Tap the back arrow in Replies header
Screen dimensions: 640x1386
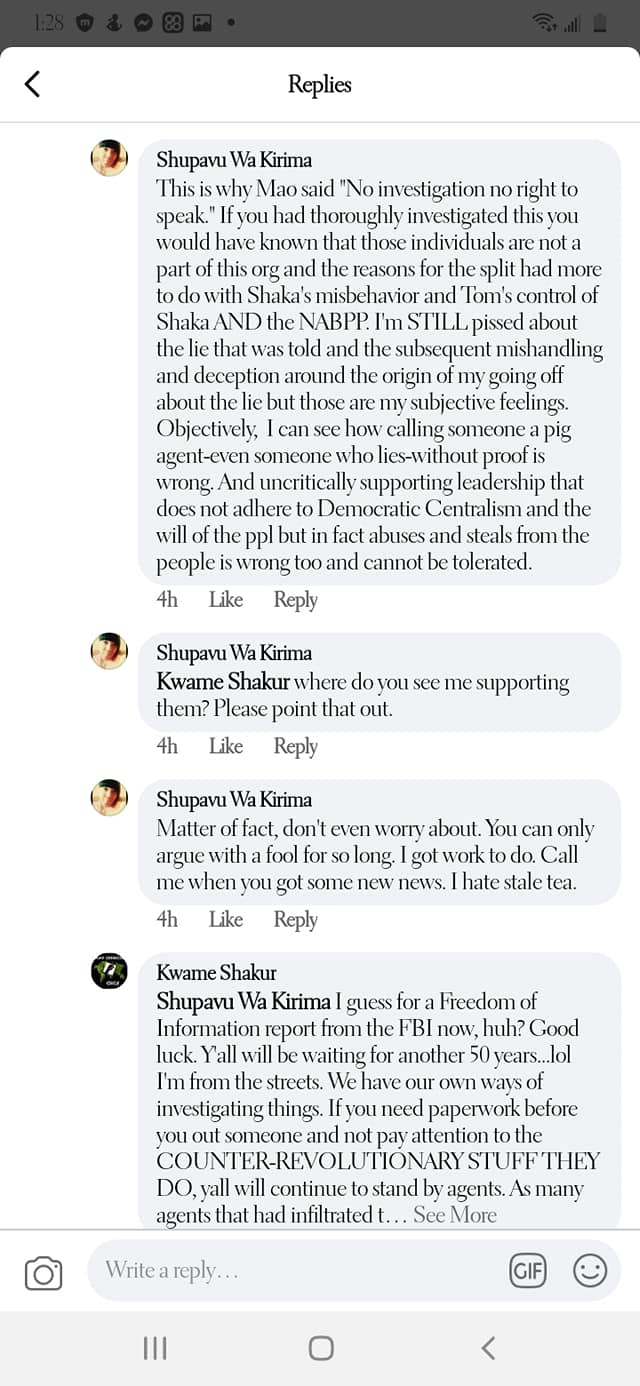(x=32, y=84)
